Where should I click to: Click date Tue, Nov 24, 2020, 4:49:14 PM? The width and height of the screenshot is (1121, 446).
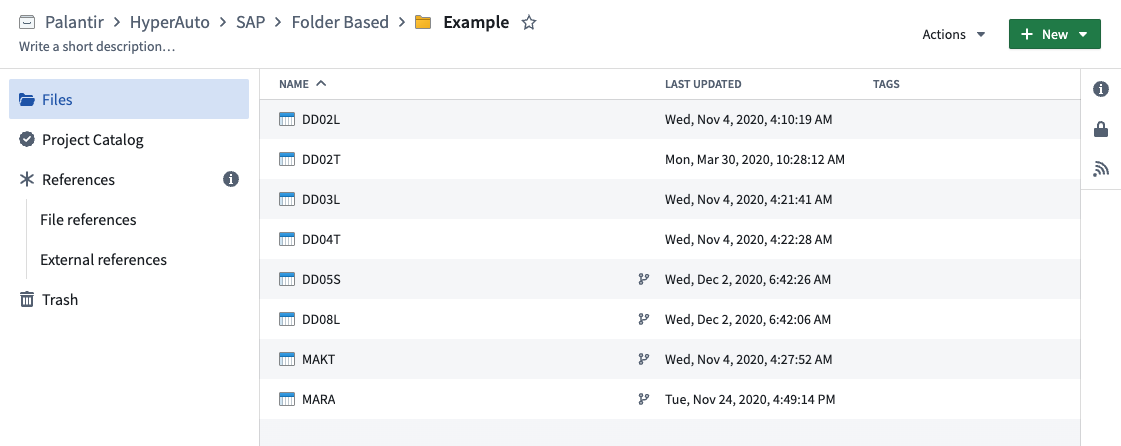point(750,400)
